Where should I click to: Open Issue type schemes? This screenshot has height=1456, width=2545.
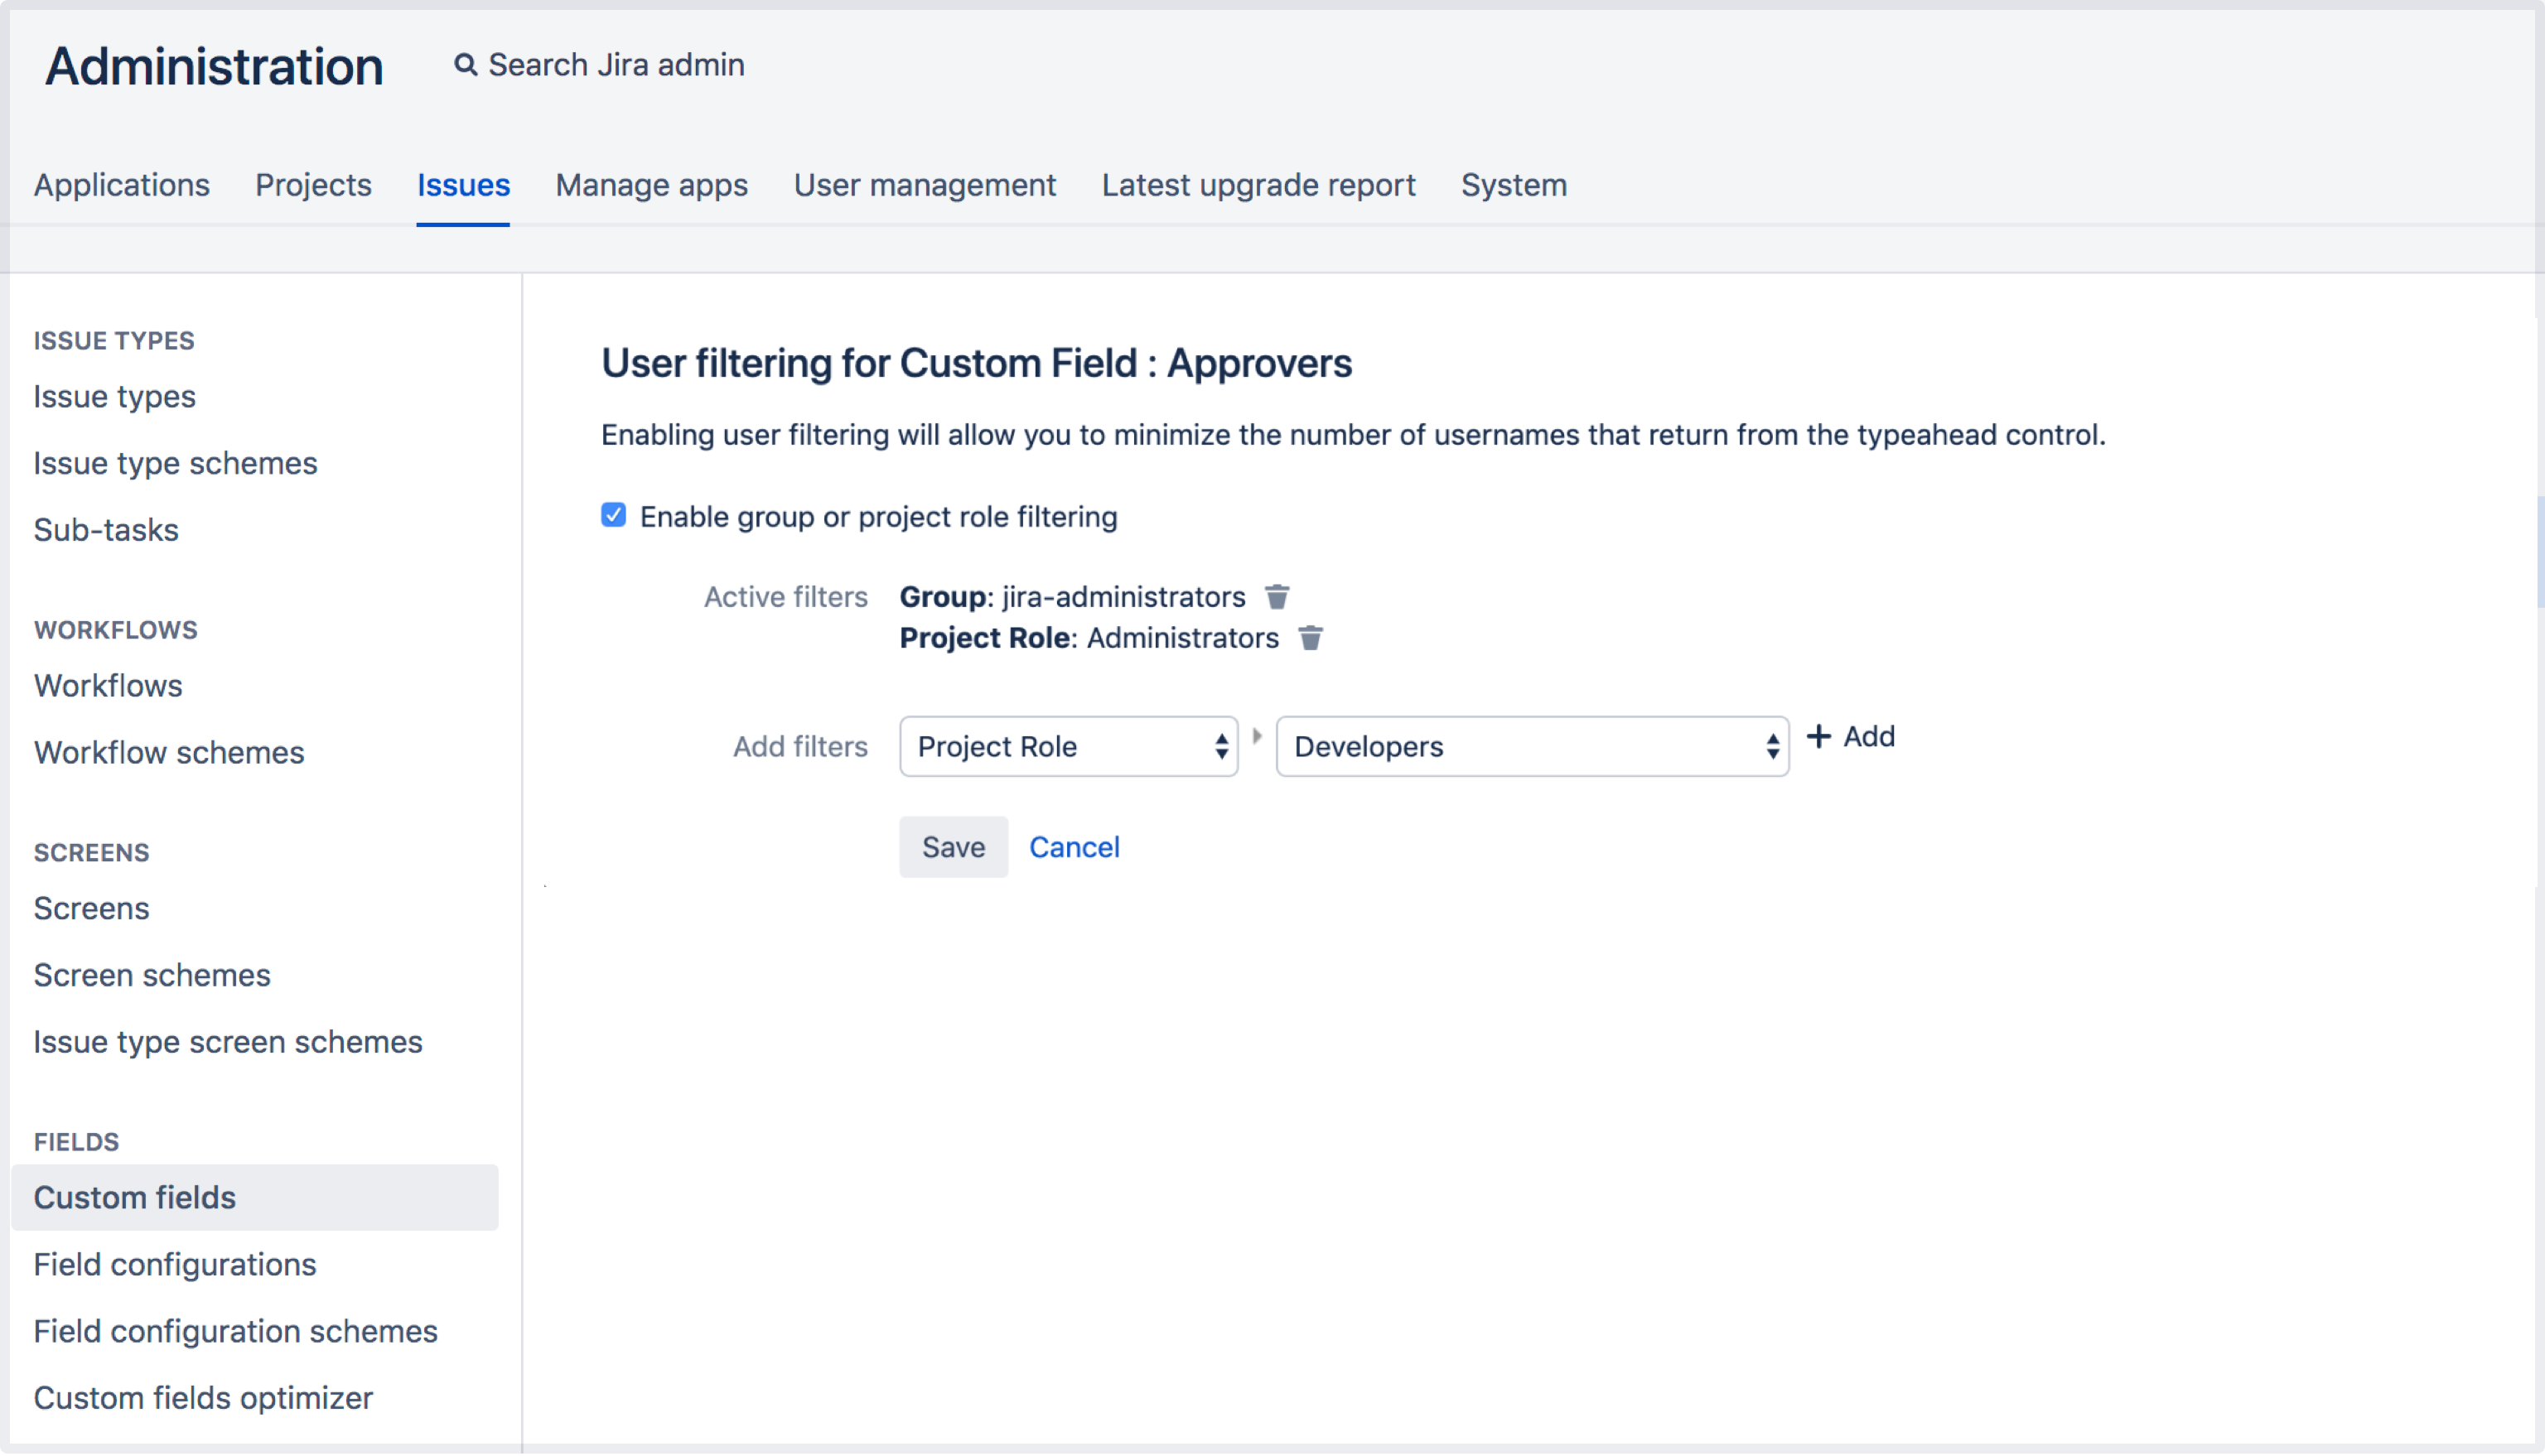[175, 463]
